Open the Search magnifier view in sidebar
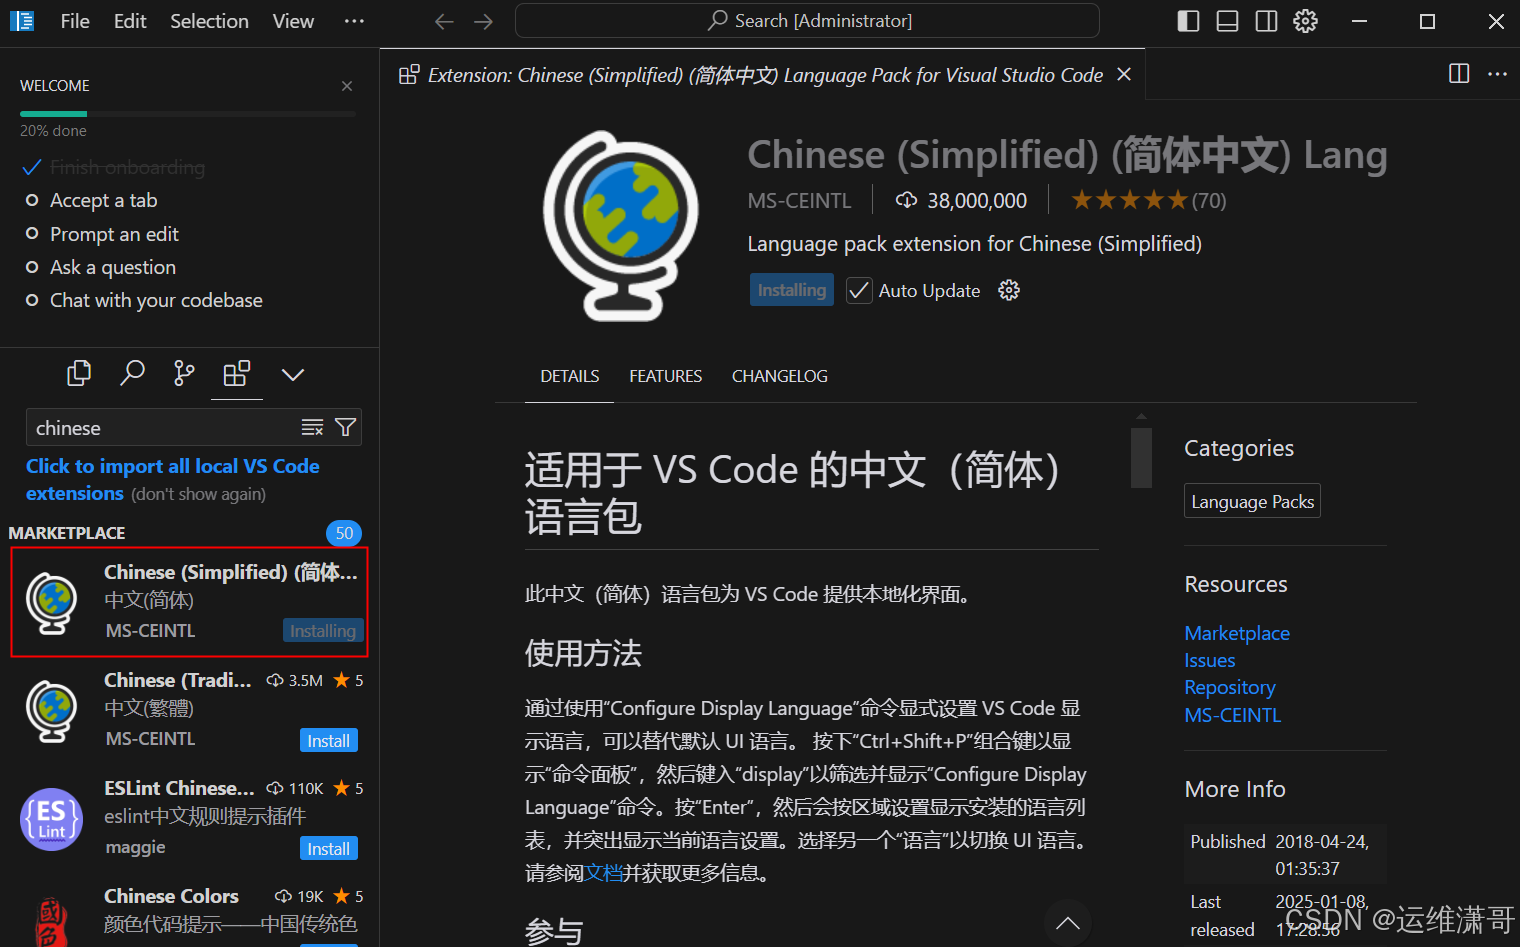 tap(132, 374)
